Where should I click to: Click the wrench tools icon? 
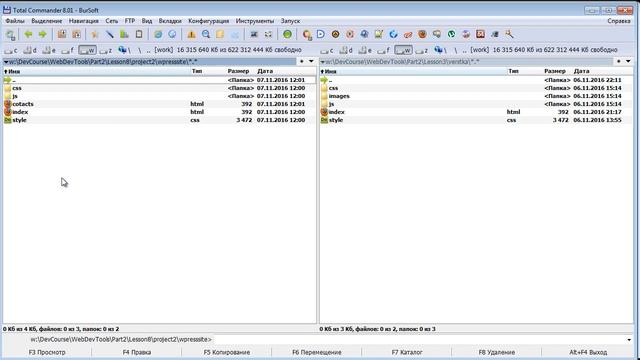click(509, 34)
